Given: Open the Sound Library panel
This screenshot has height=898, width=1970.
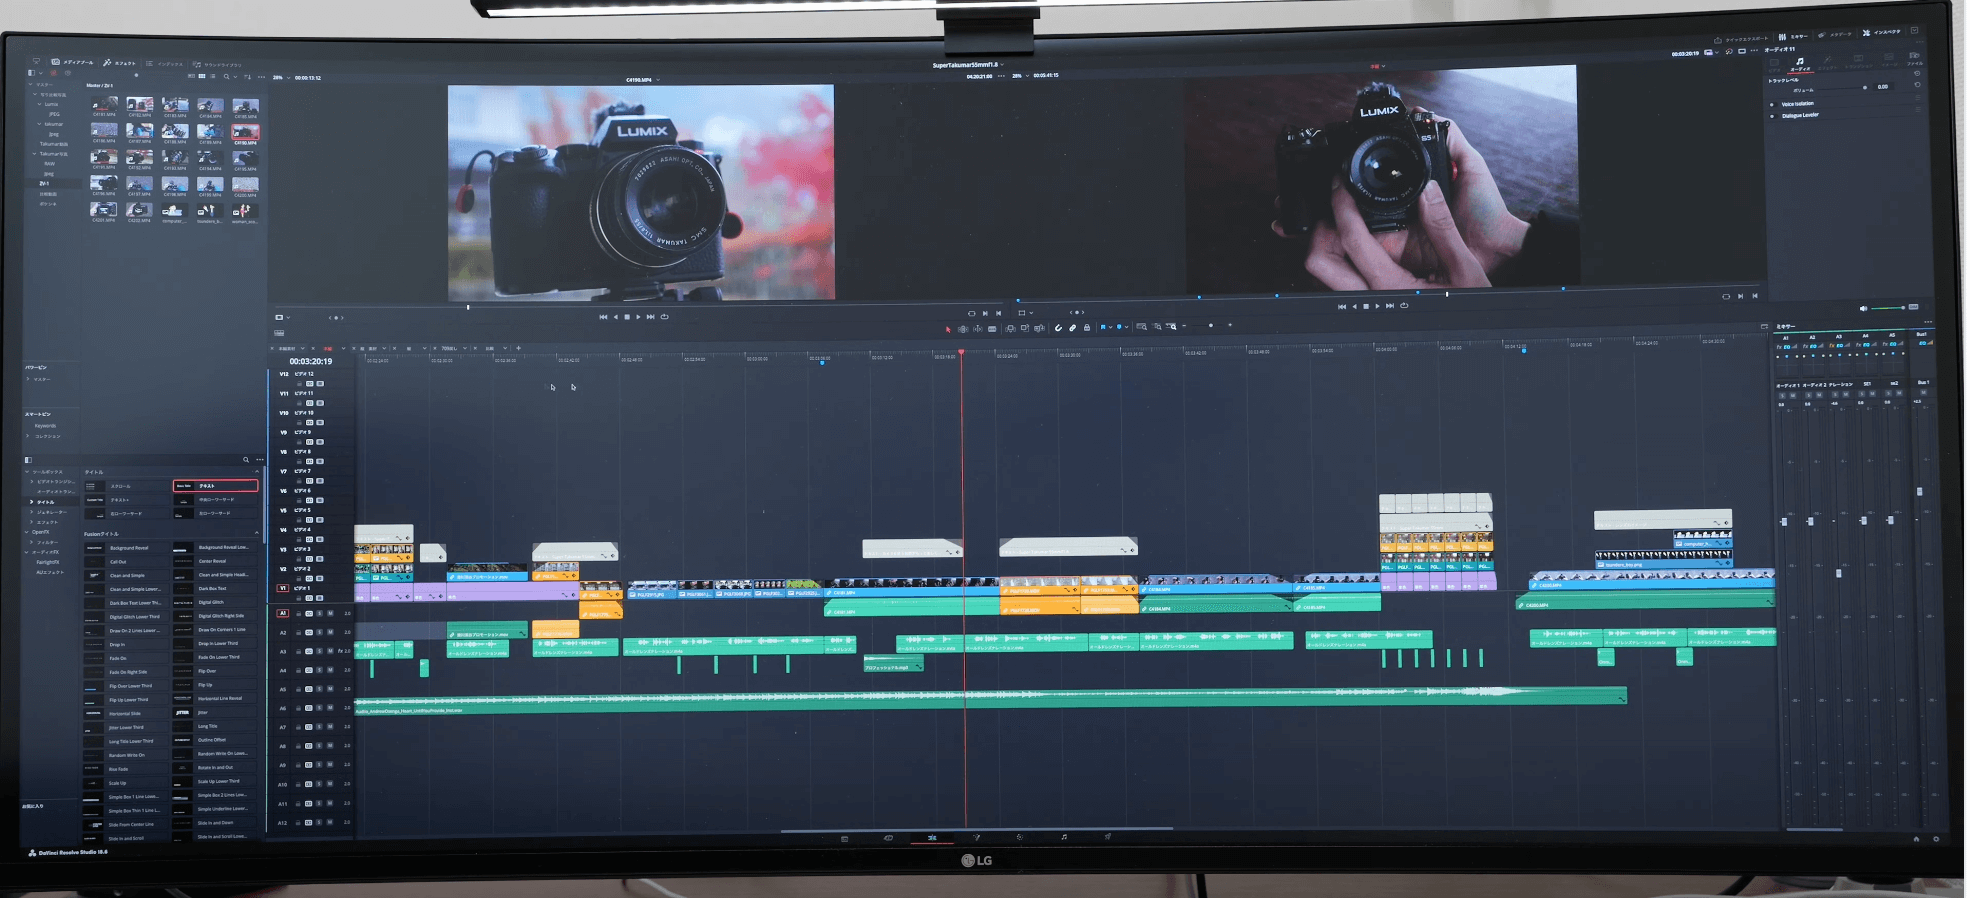Looking at the screenshot, I should [217, 65].
